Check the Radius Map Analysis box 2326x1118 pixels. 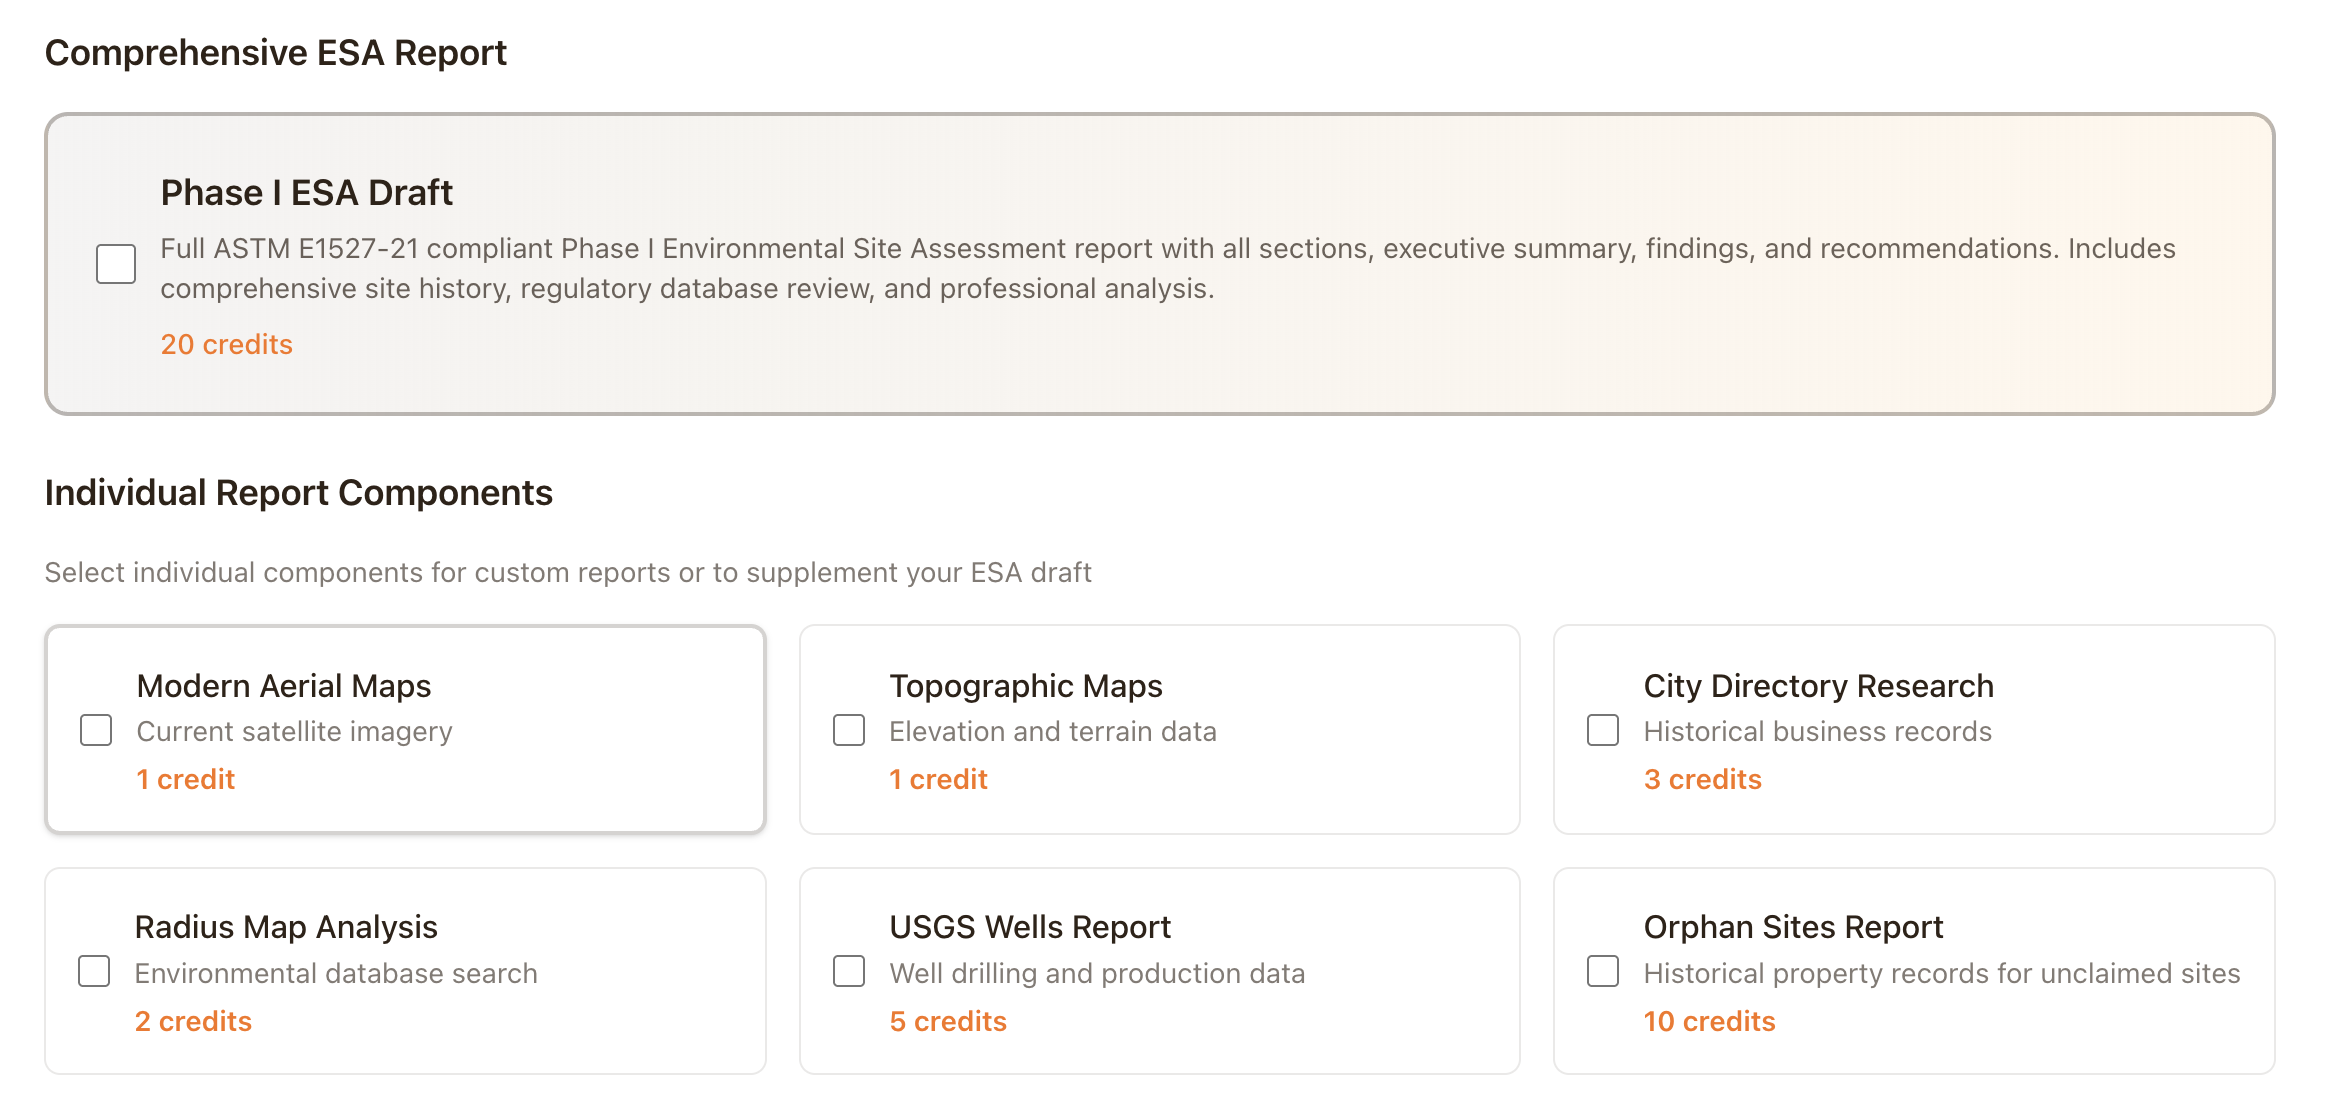[x=95, y=971]
